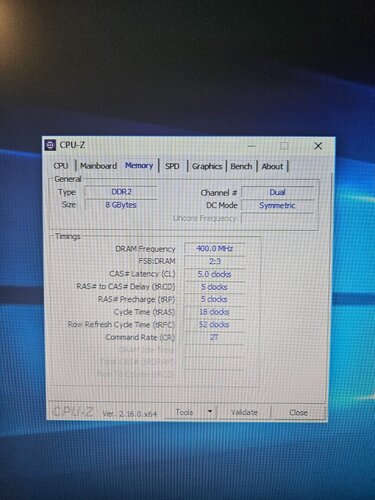375x500 pixels.
Task: Select the 8 GBytes size field
Action: [x=121, y=205]
